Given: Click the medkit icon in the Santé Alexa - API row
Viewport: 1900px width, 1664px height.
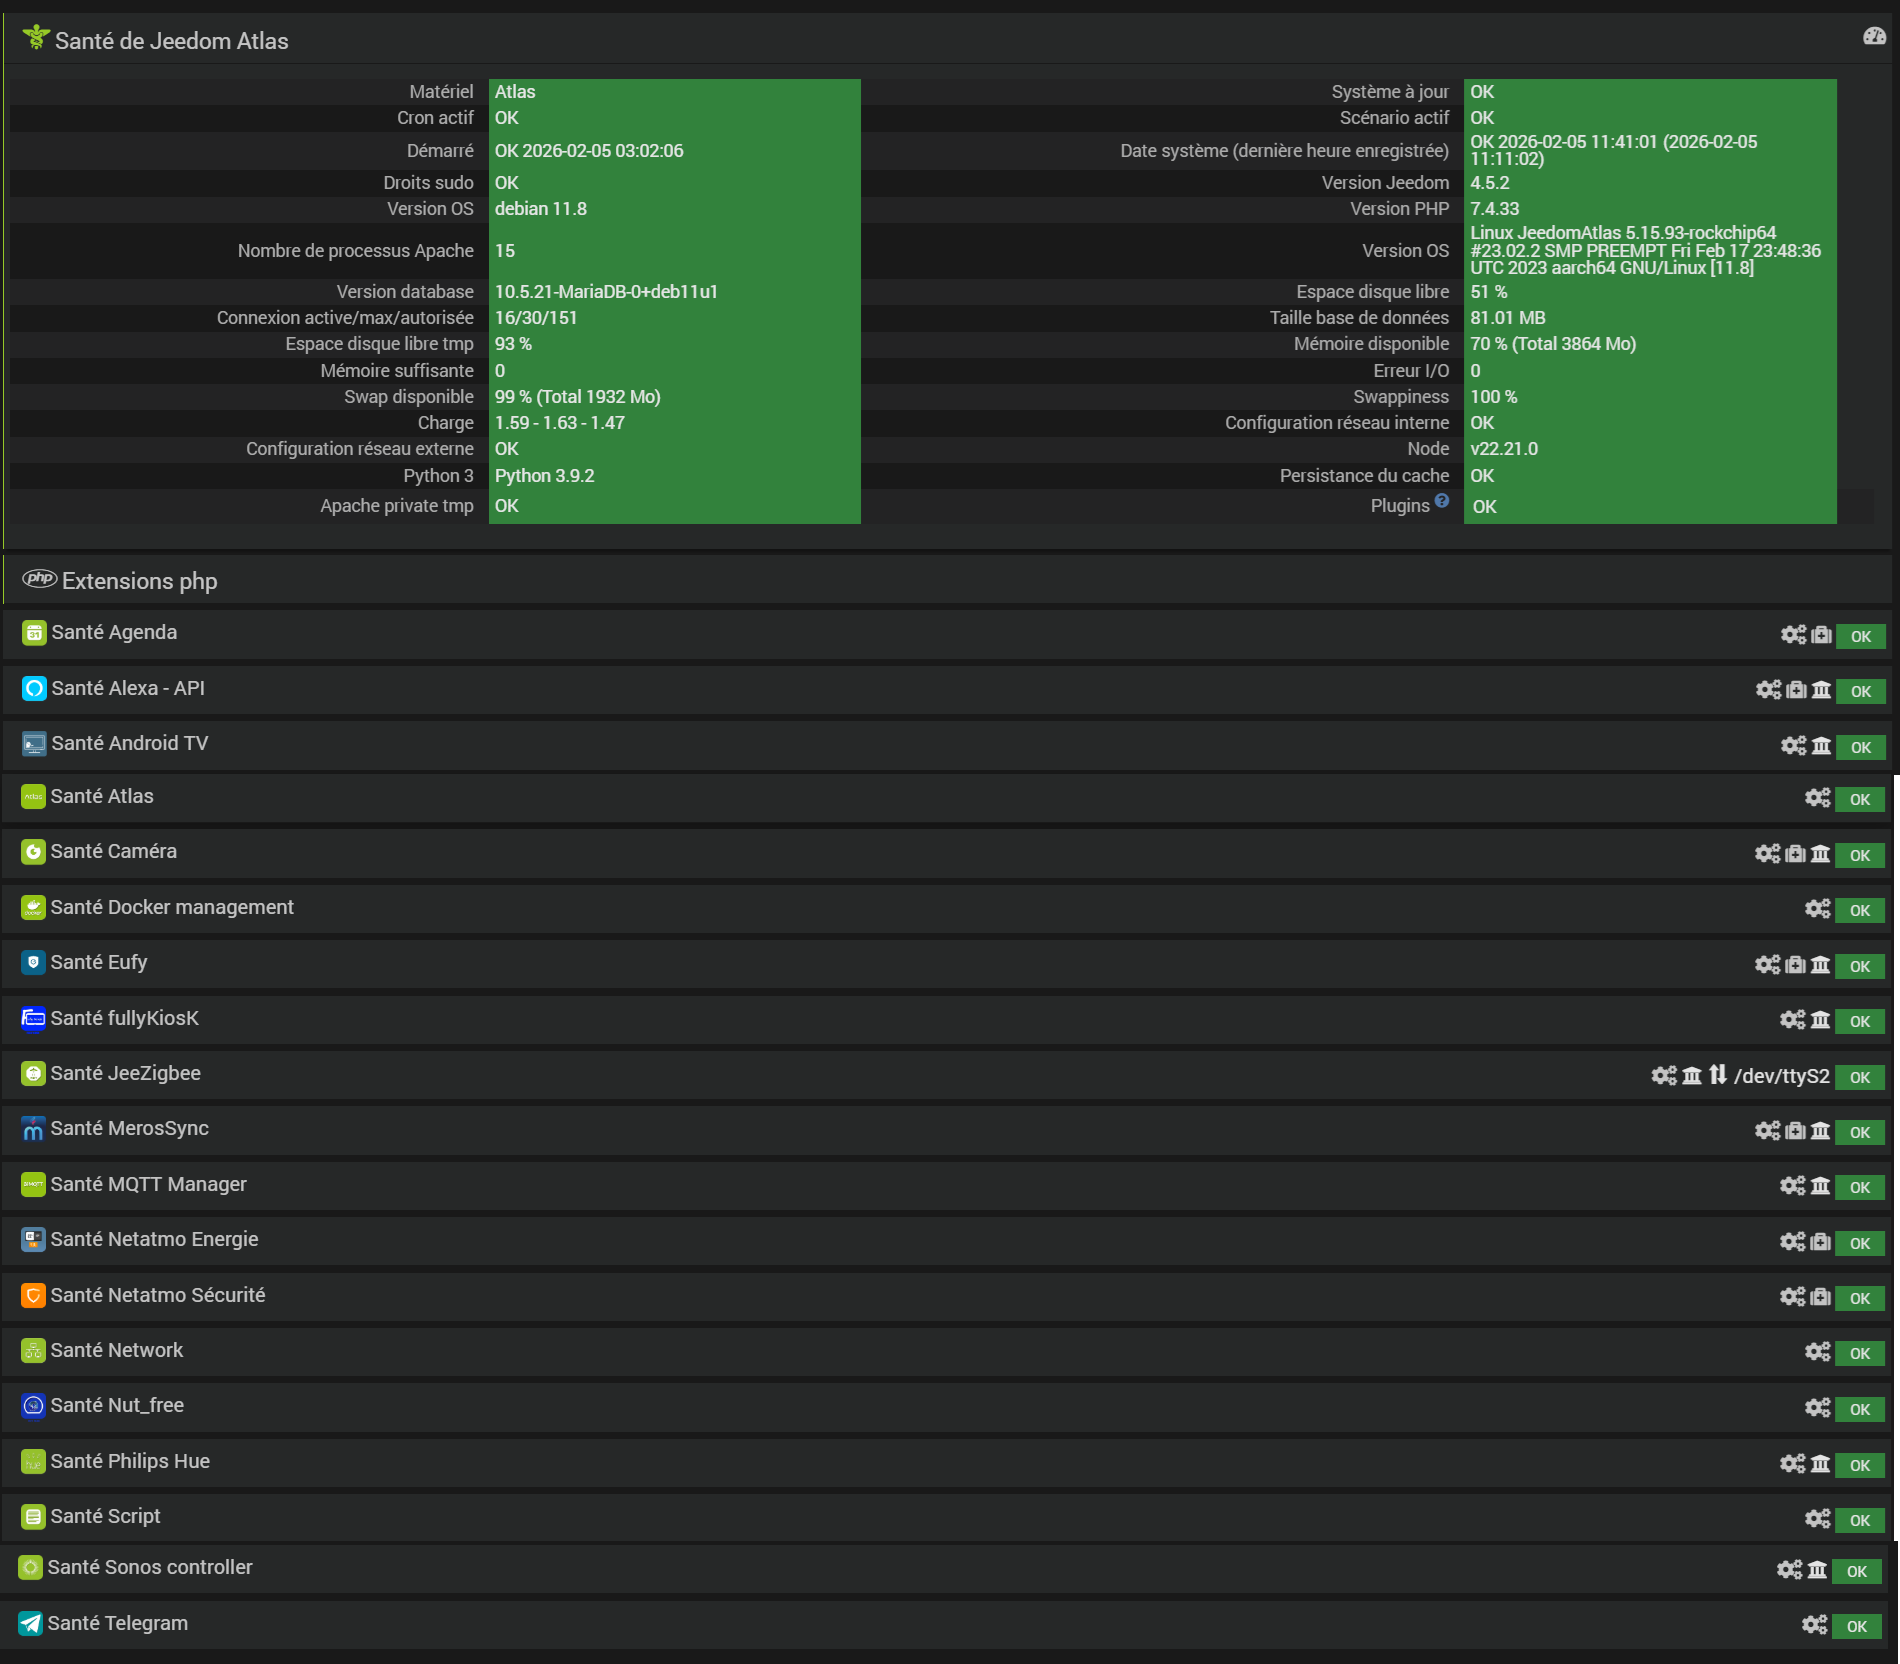Looking at the screenshot, I should (x=1796, y=690).
